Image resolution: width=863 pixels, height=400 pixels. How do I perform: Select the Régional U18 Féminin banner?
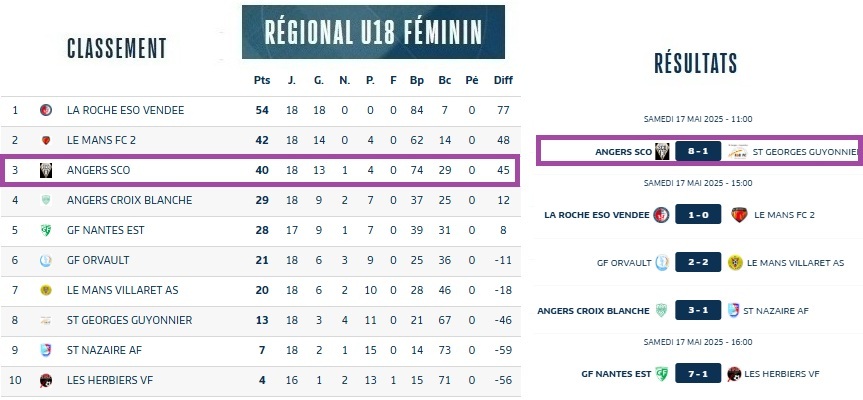coord(373,31)
